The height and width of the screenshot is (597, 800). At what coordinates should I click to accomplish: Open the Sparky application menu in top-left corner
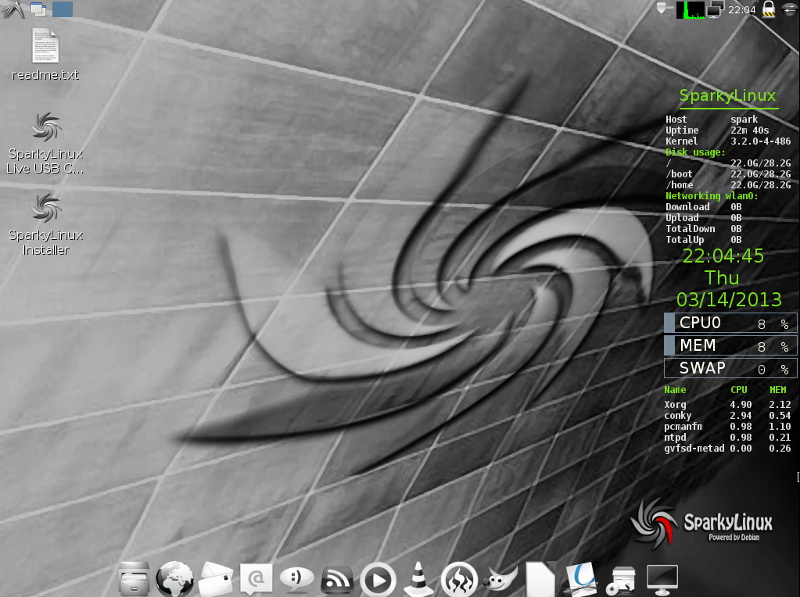(x=10, y=8)
